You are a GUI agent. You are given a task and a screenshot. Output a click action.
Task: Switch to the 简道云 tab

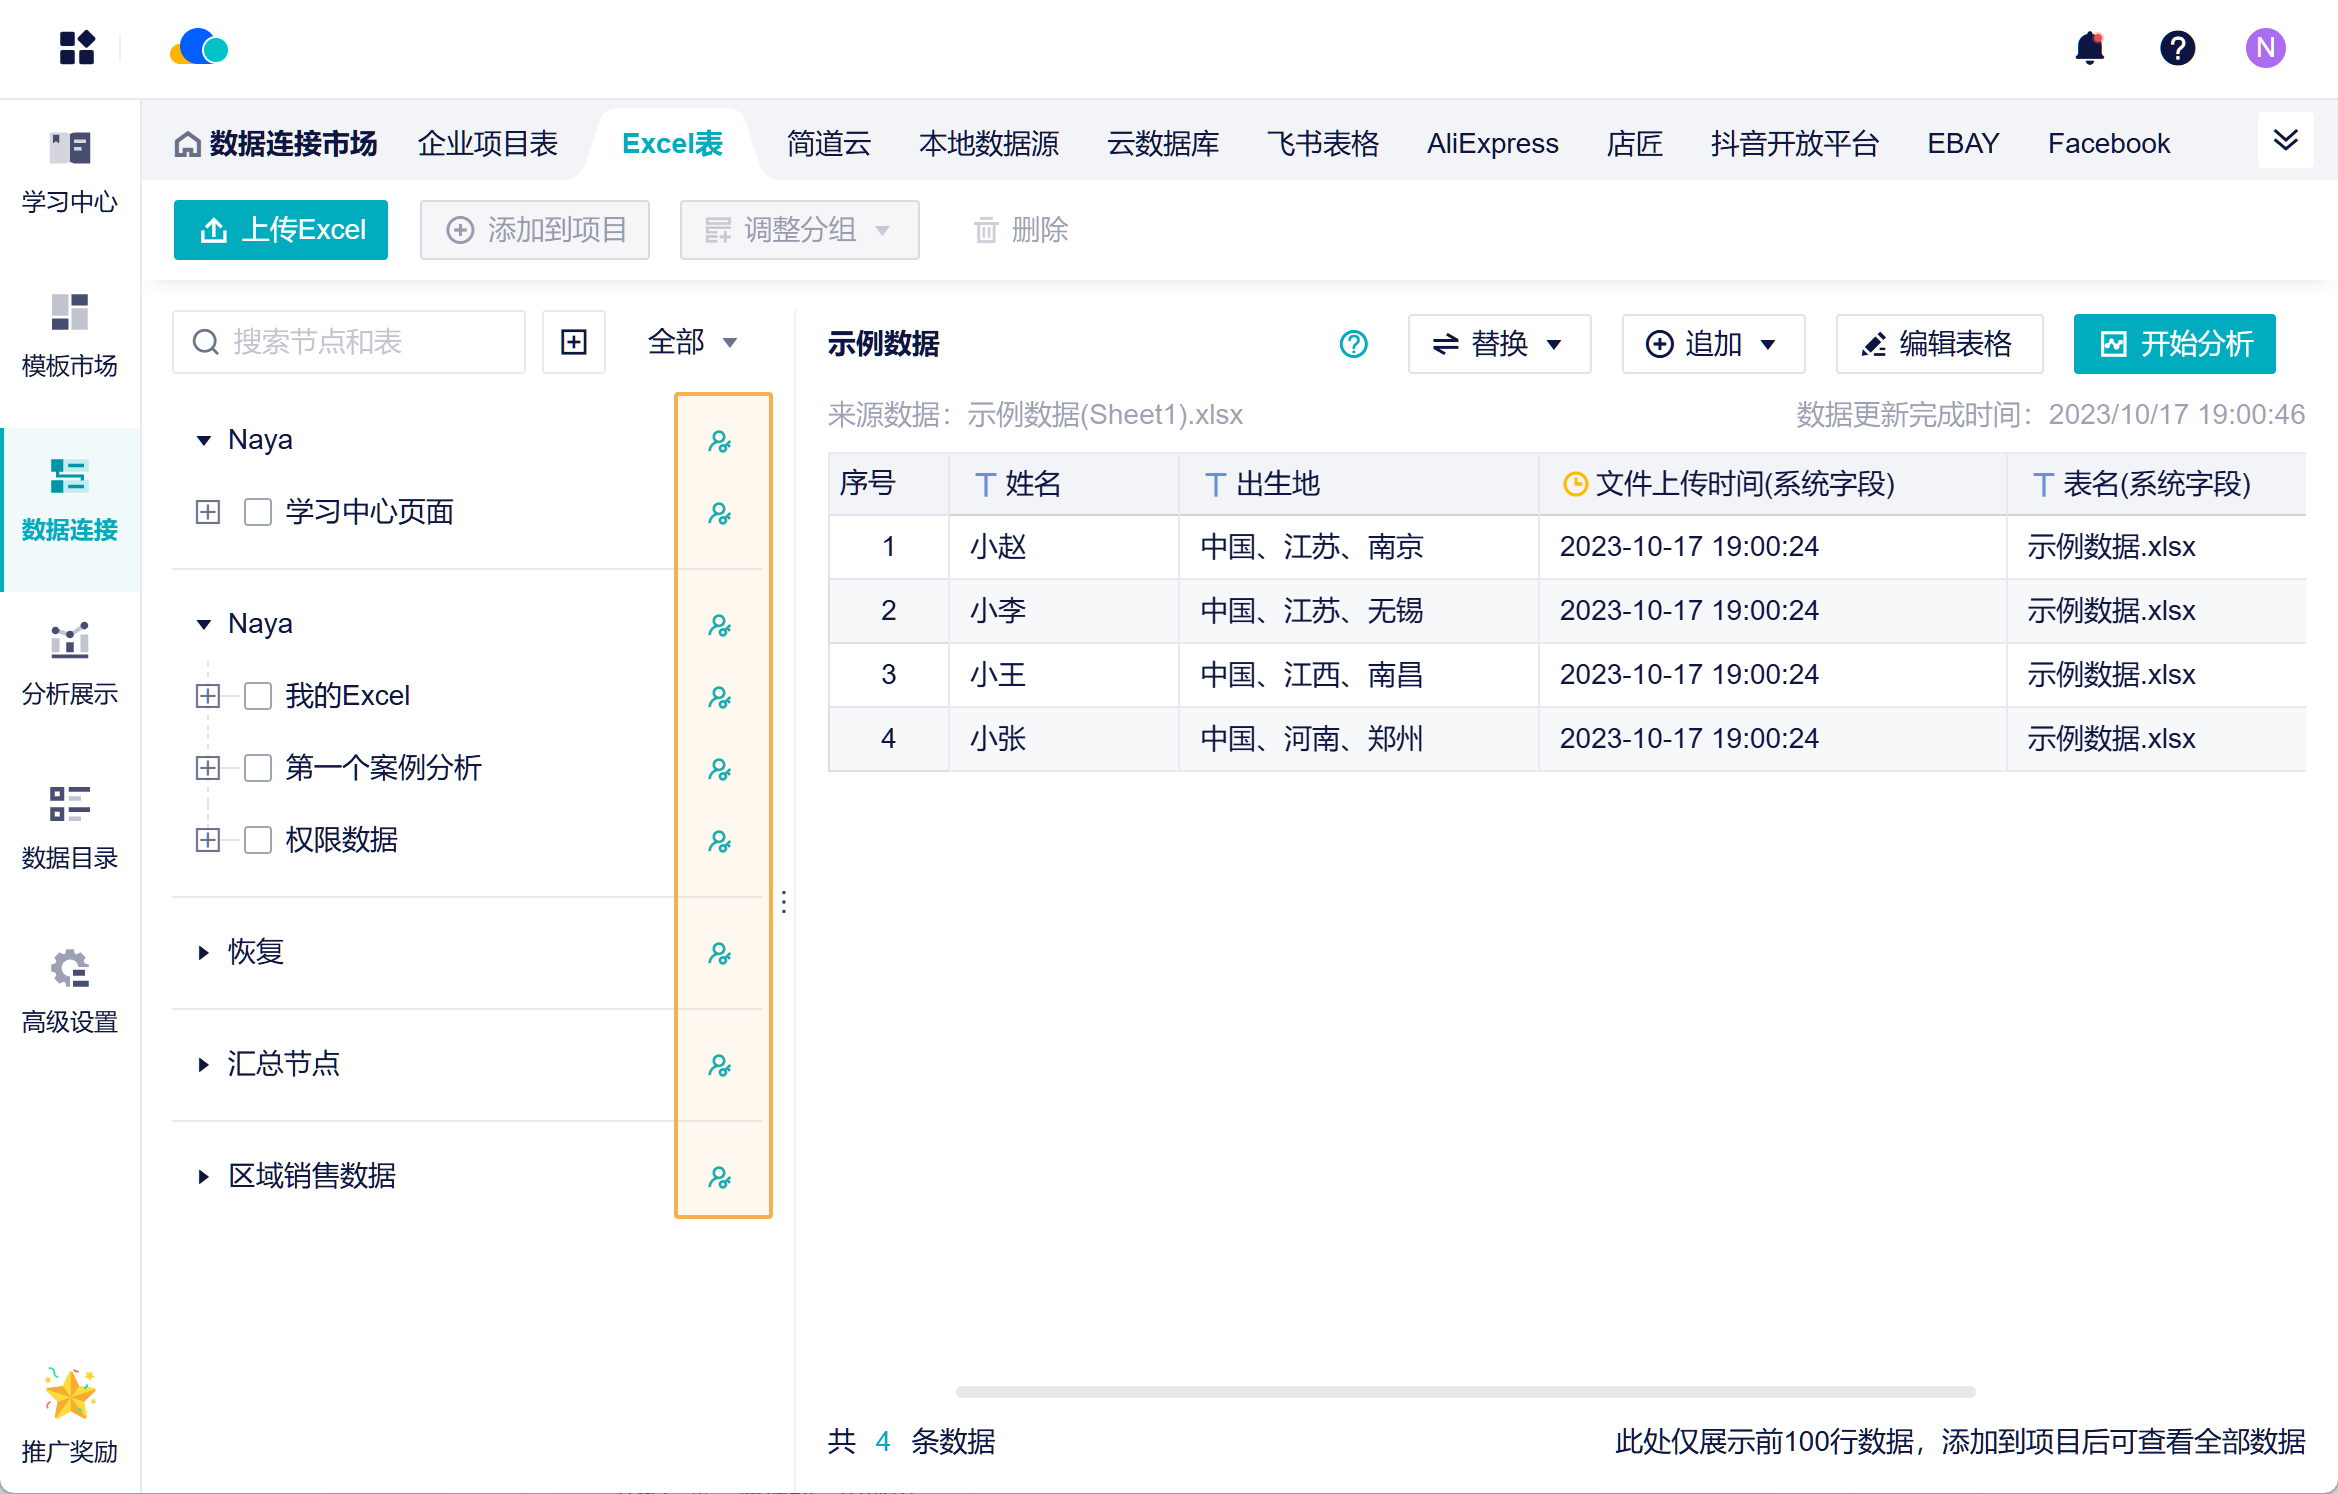829,144
